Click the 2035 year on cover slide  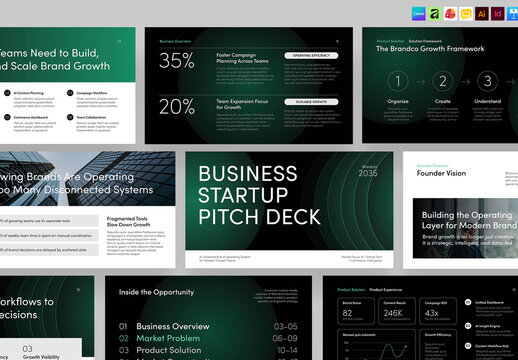(x=368, y=173)
